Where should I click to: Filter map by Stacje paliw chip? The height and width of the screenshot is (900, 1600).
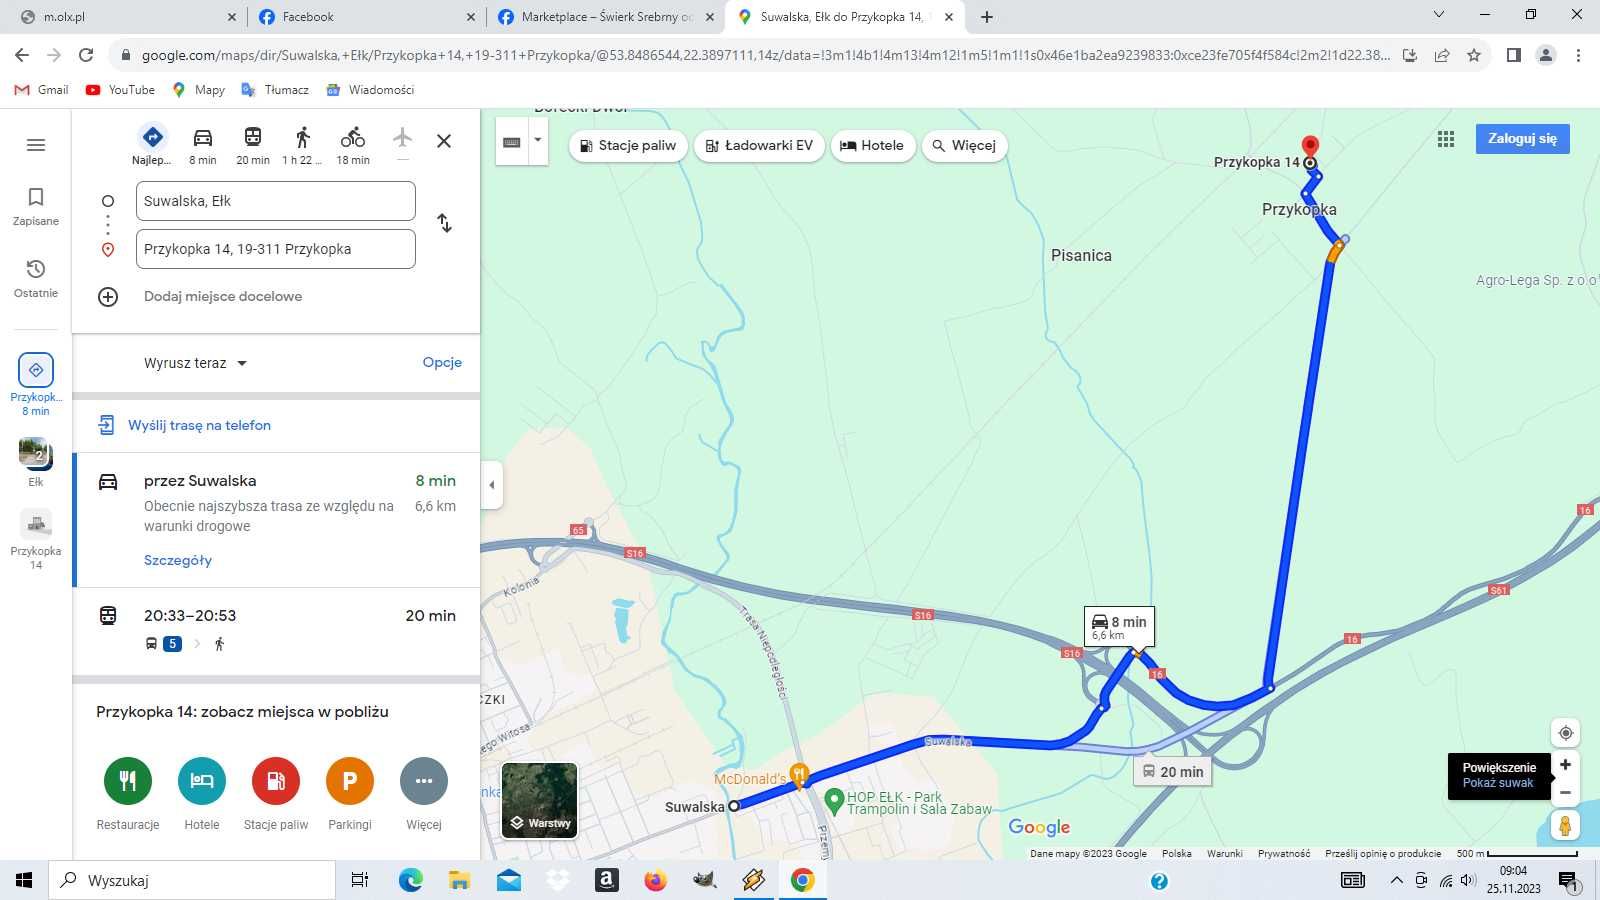pyautogui.click(x=628, y=145)
